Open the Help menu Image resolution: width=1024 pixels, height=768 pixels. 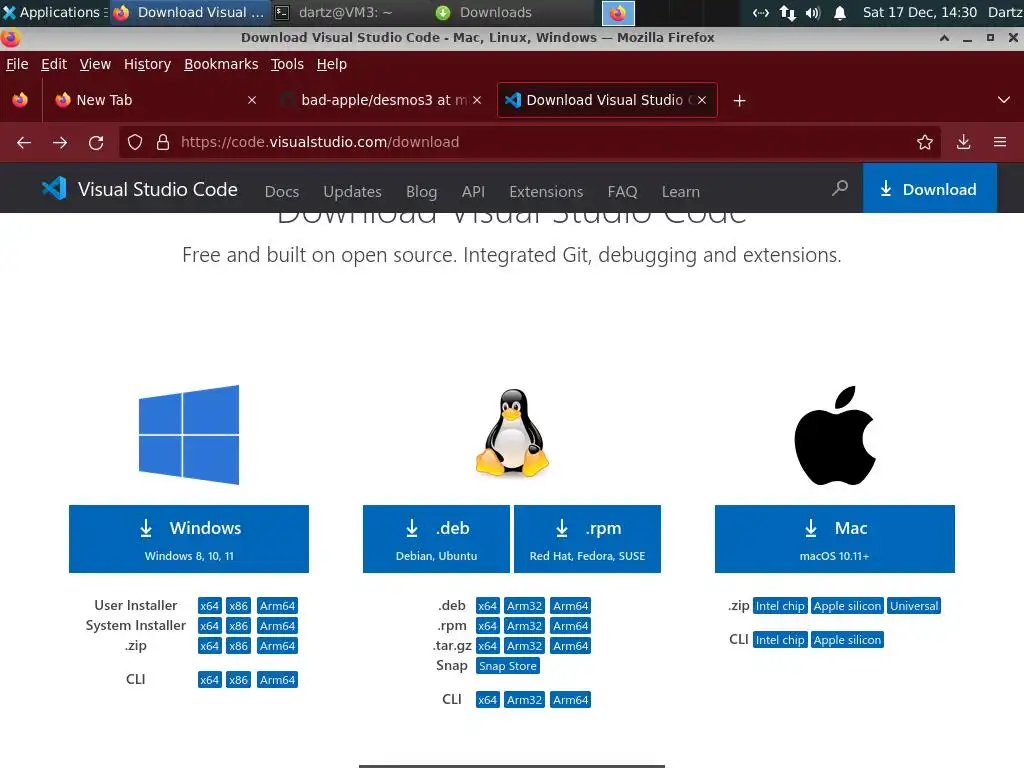[332, 64]
